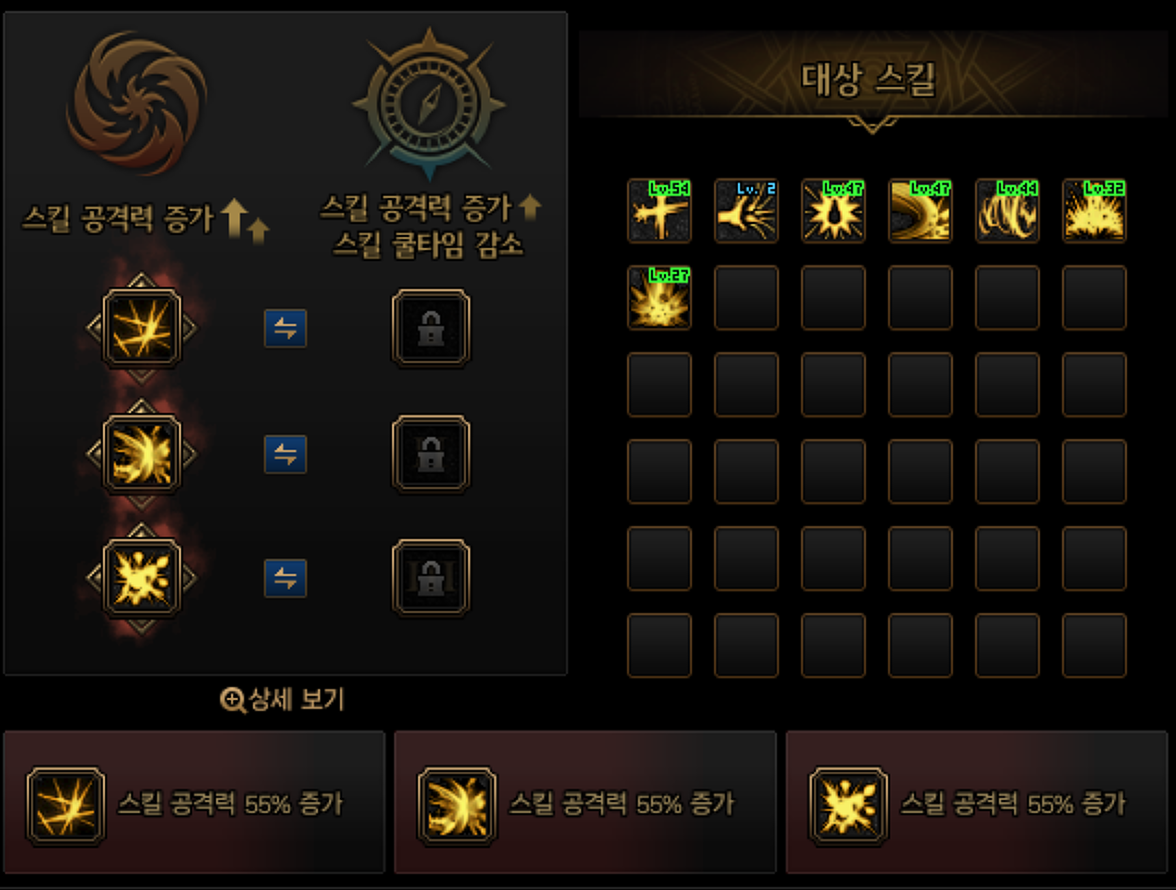Image resolution: width=1176 pixels, height=890 pixels.
Task: Toggle the first blue swap-arrows button
Action: pos(285,328)
